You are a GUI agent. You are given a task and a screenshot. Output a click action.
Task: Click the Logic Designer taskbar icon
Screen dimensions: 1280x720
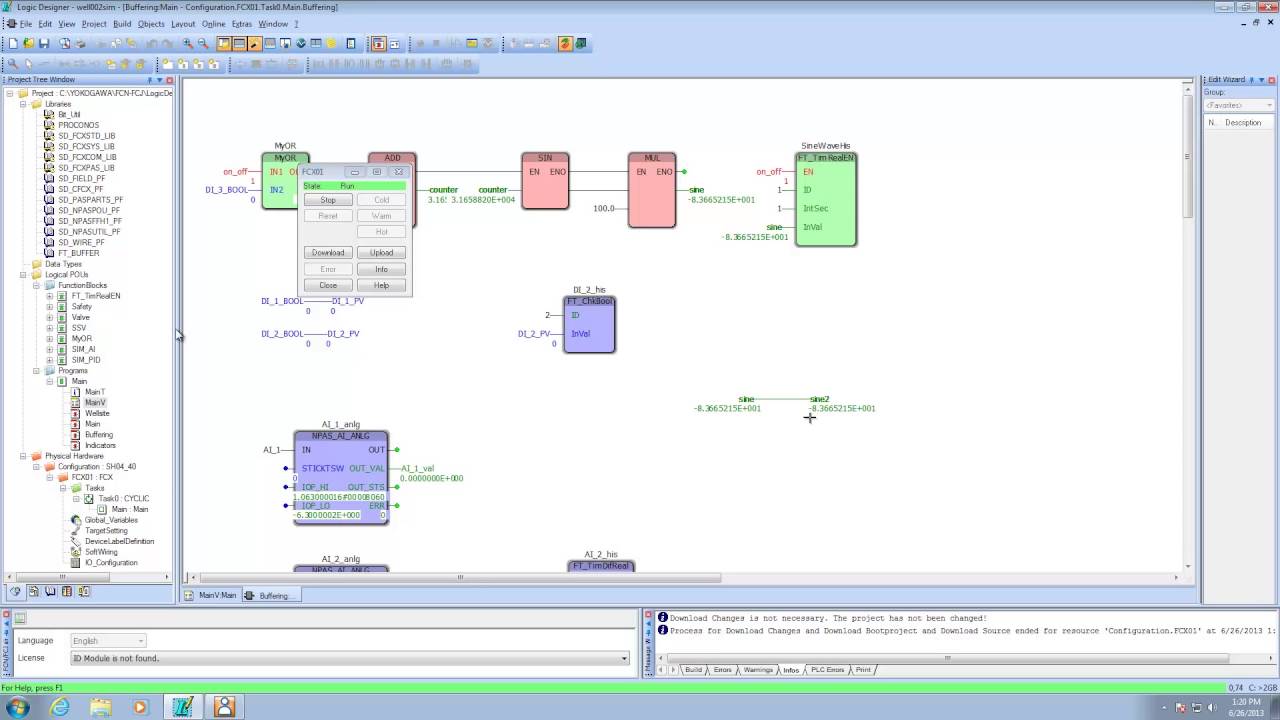[182, 707]
